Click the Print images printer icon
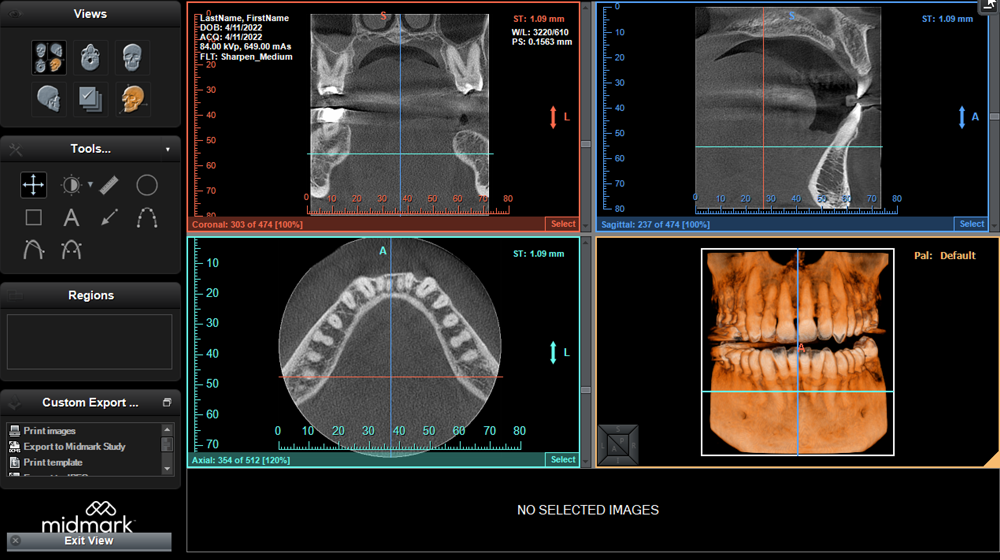The height and width of the screenshot is (560, 1000). (15, 431)
